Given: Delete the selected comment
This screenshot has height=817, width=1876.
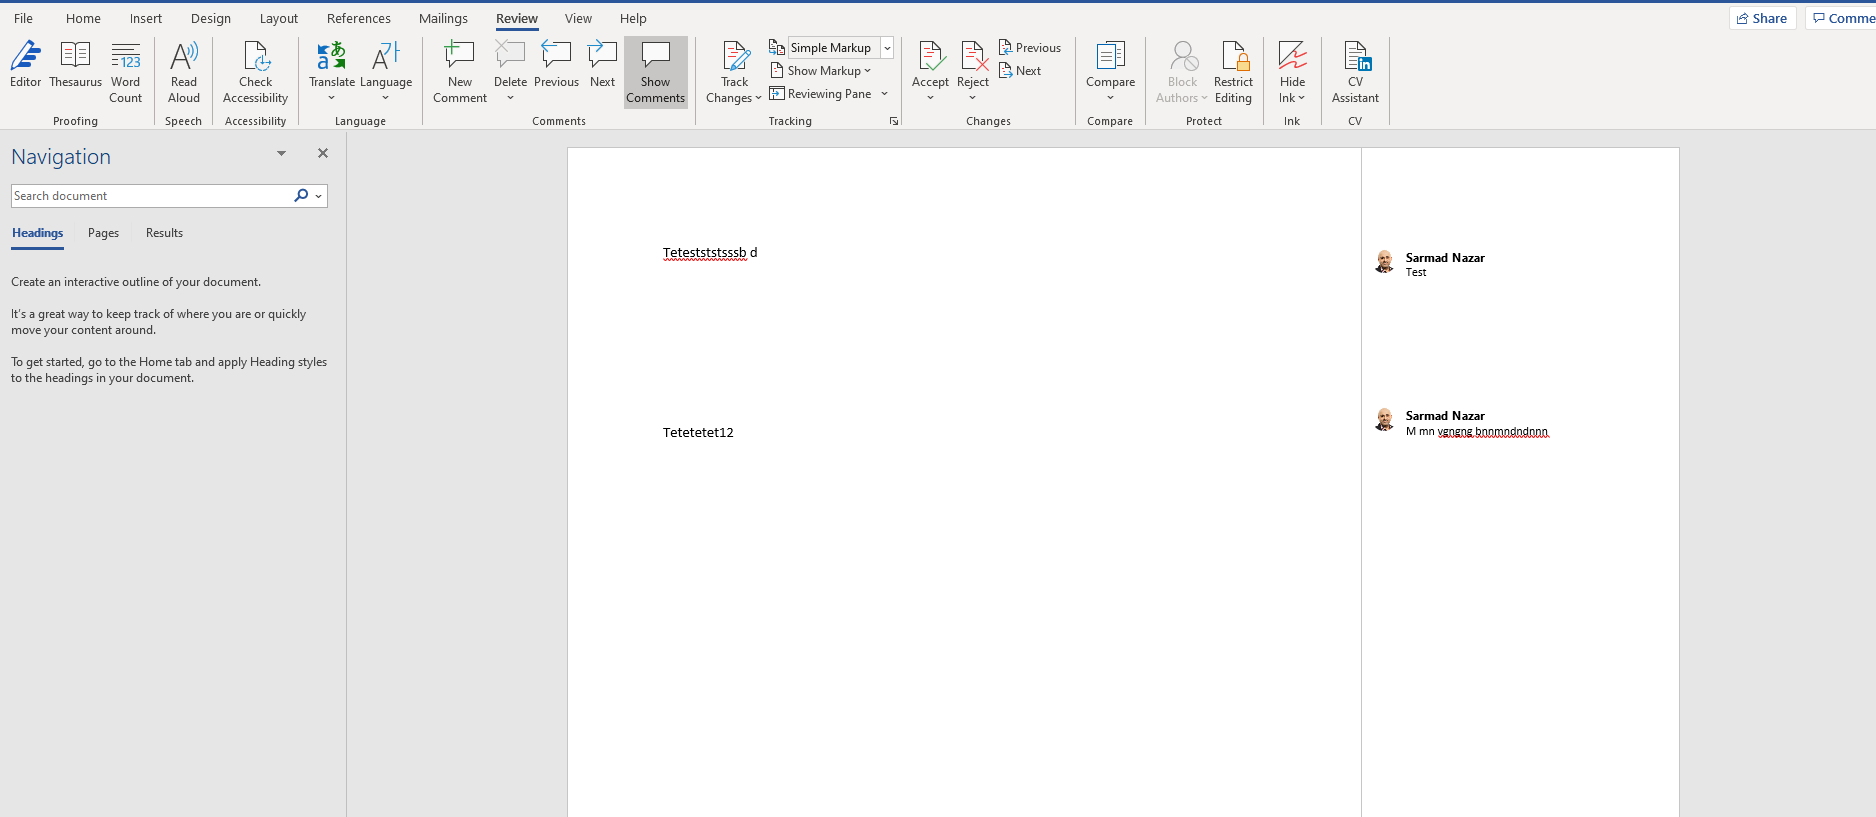Looking at the screenshot, I should (x=510, y=72).
